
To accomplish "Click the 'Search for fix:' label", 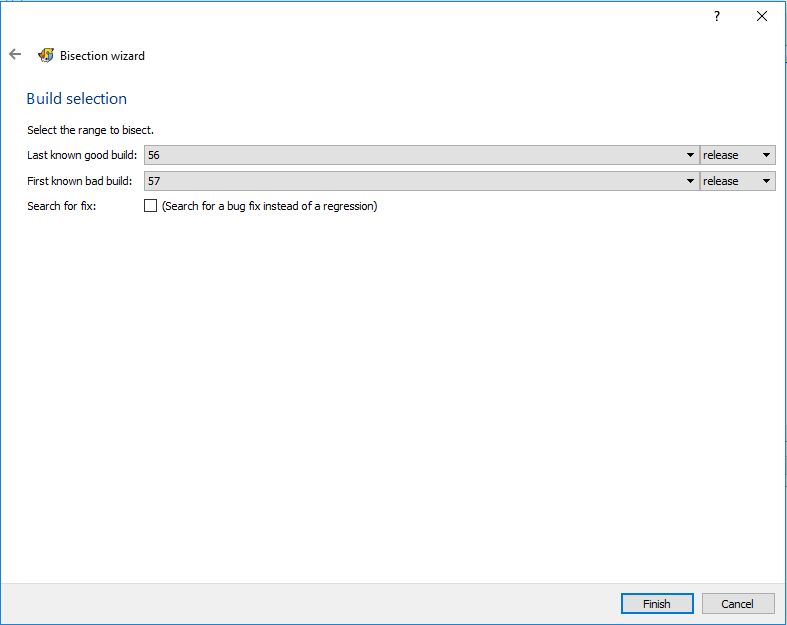I will click(x=62, y=206).
